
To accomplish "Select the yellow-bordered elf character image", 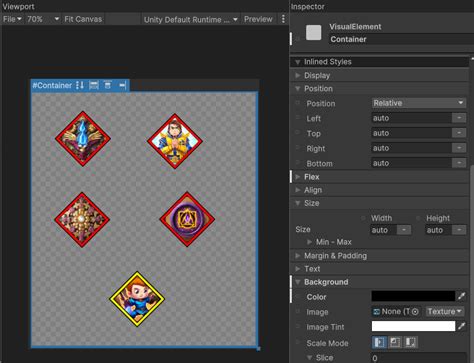I will click(137, 299).
